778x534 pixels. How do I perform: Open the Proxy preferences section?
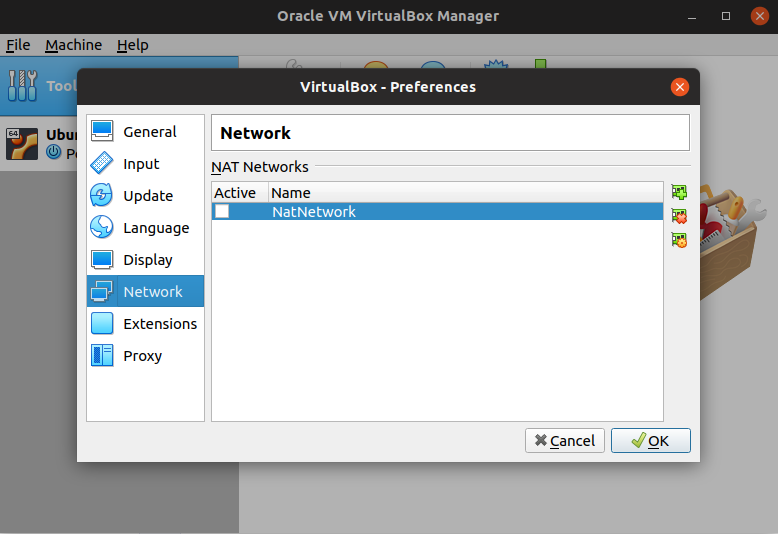coord(145,355)
